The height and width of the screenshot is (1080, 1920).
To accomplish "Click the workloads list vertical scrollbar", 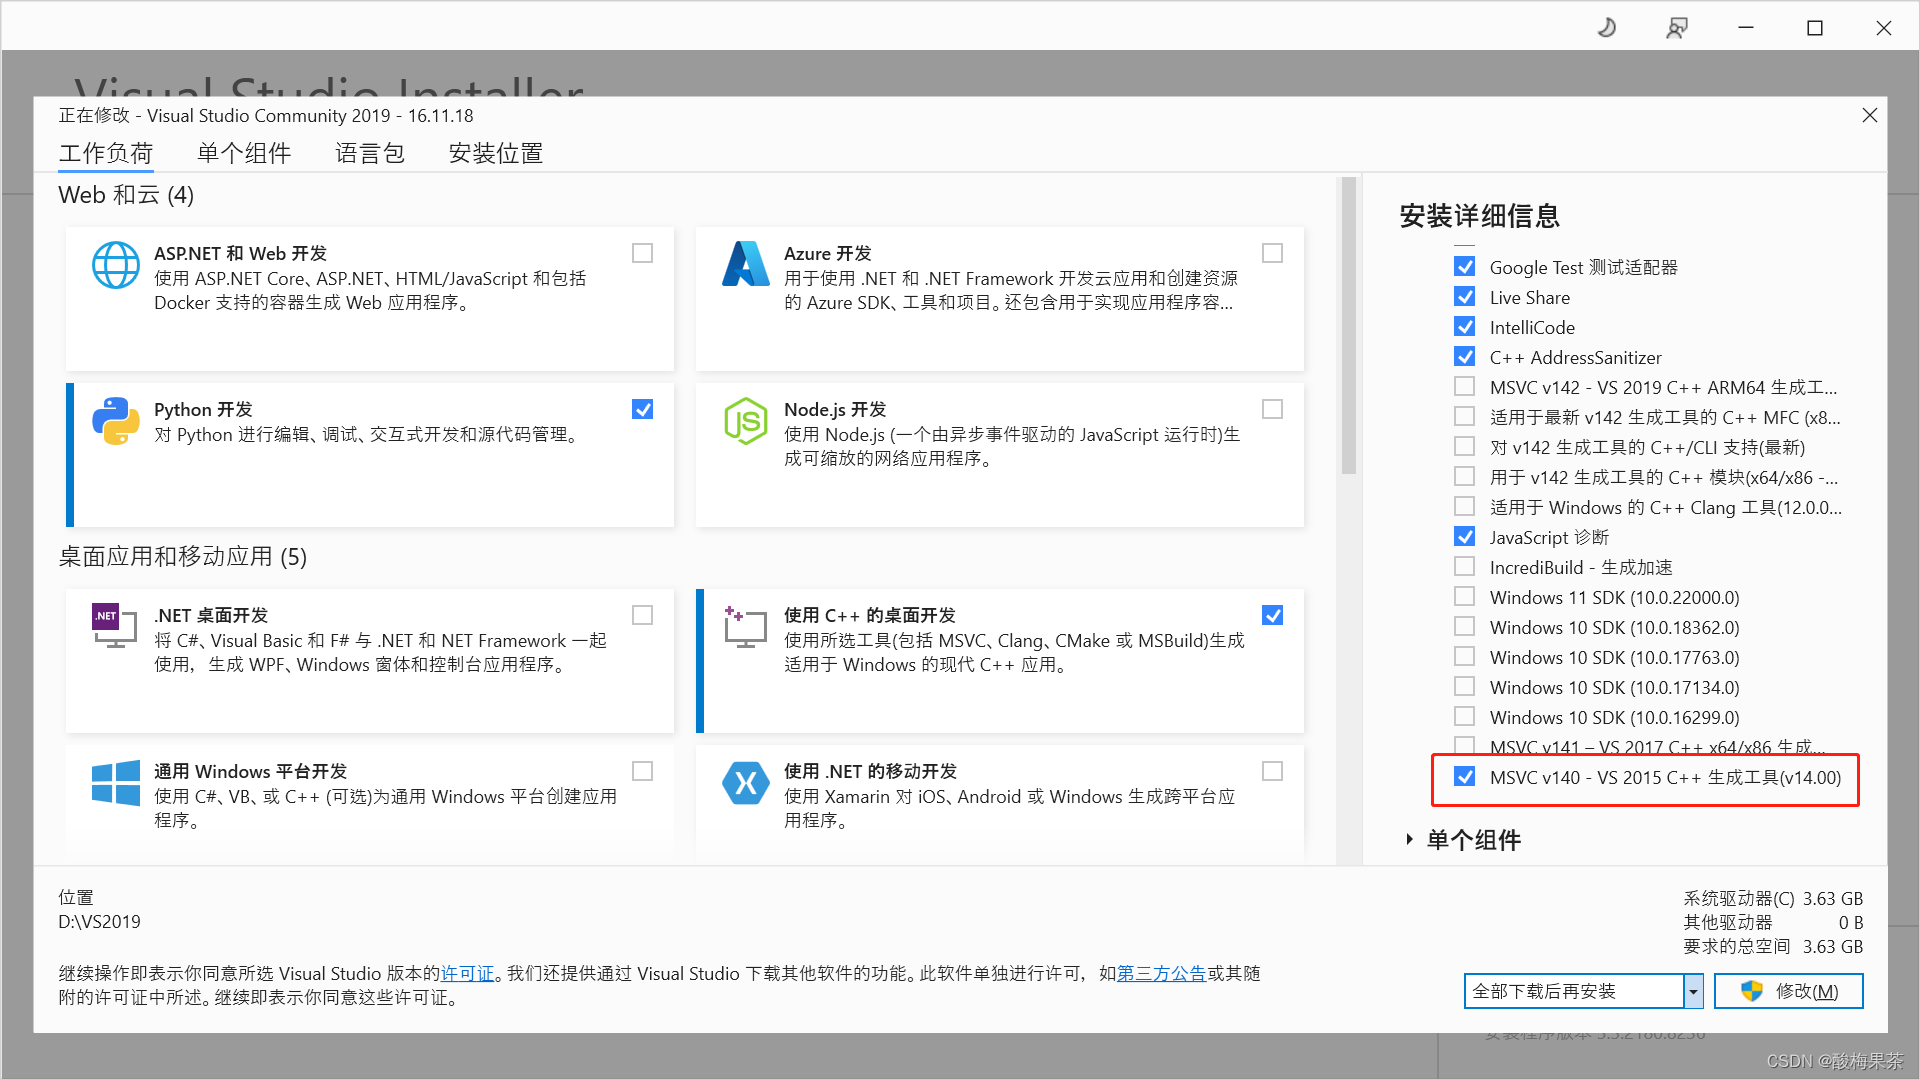I will [x=1348, y=326].
